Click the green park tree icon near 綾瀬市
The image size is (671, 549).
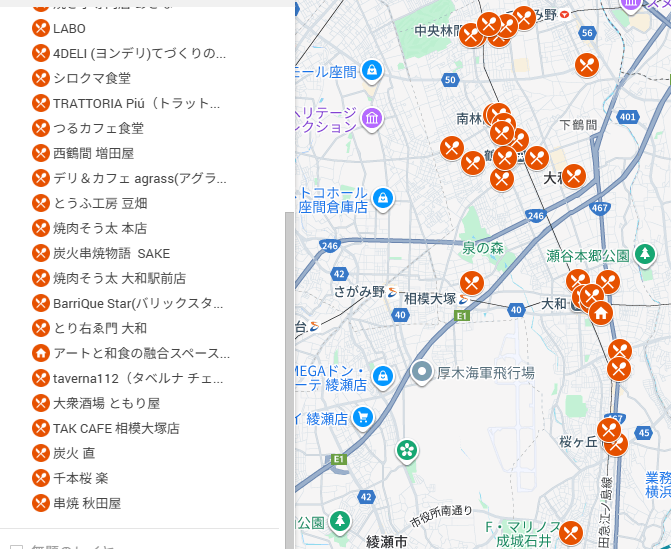tap(340, 521)
